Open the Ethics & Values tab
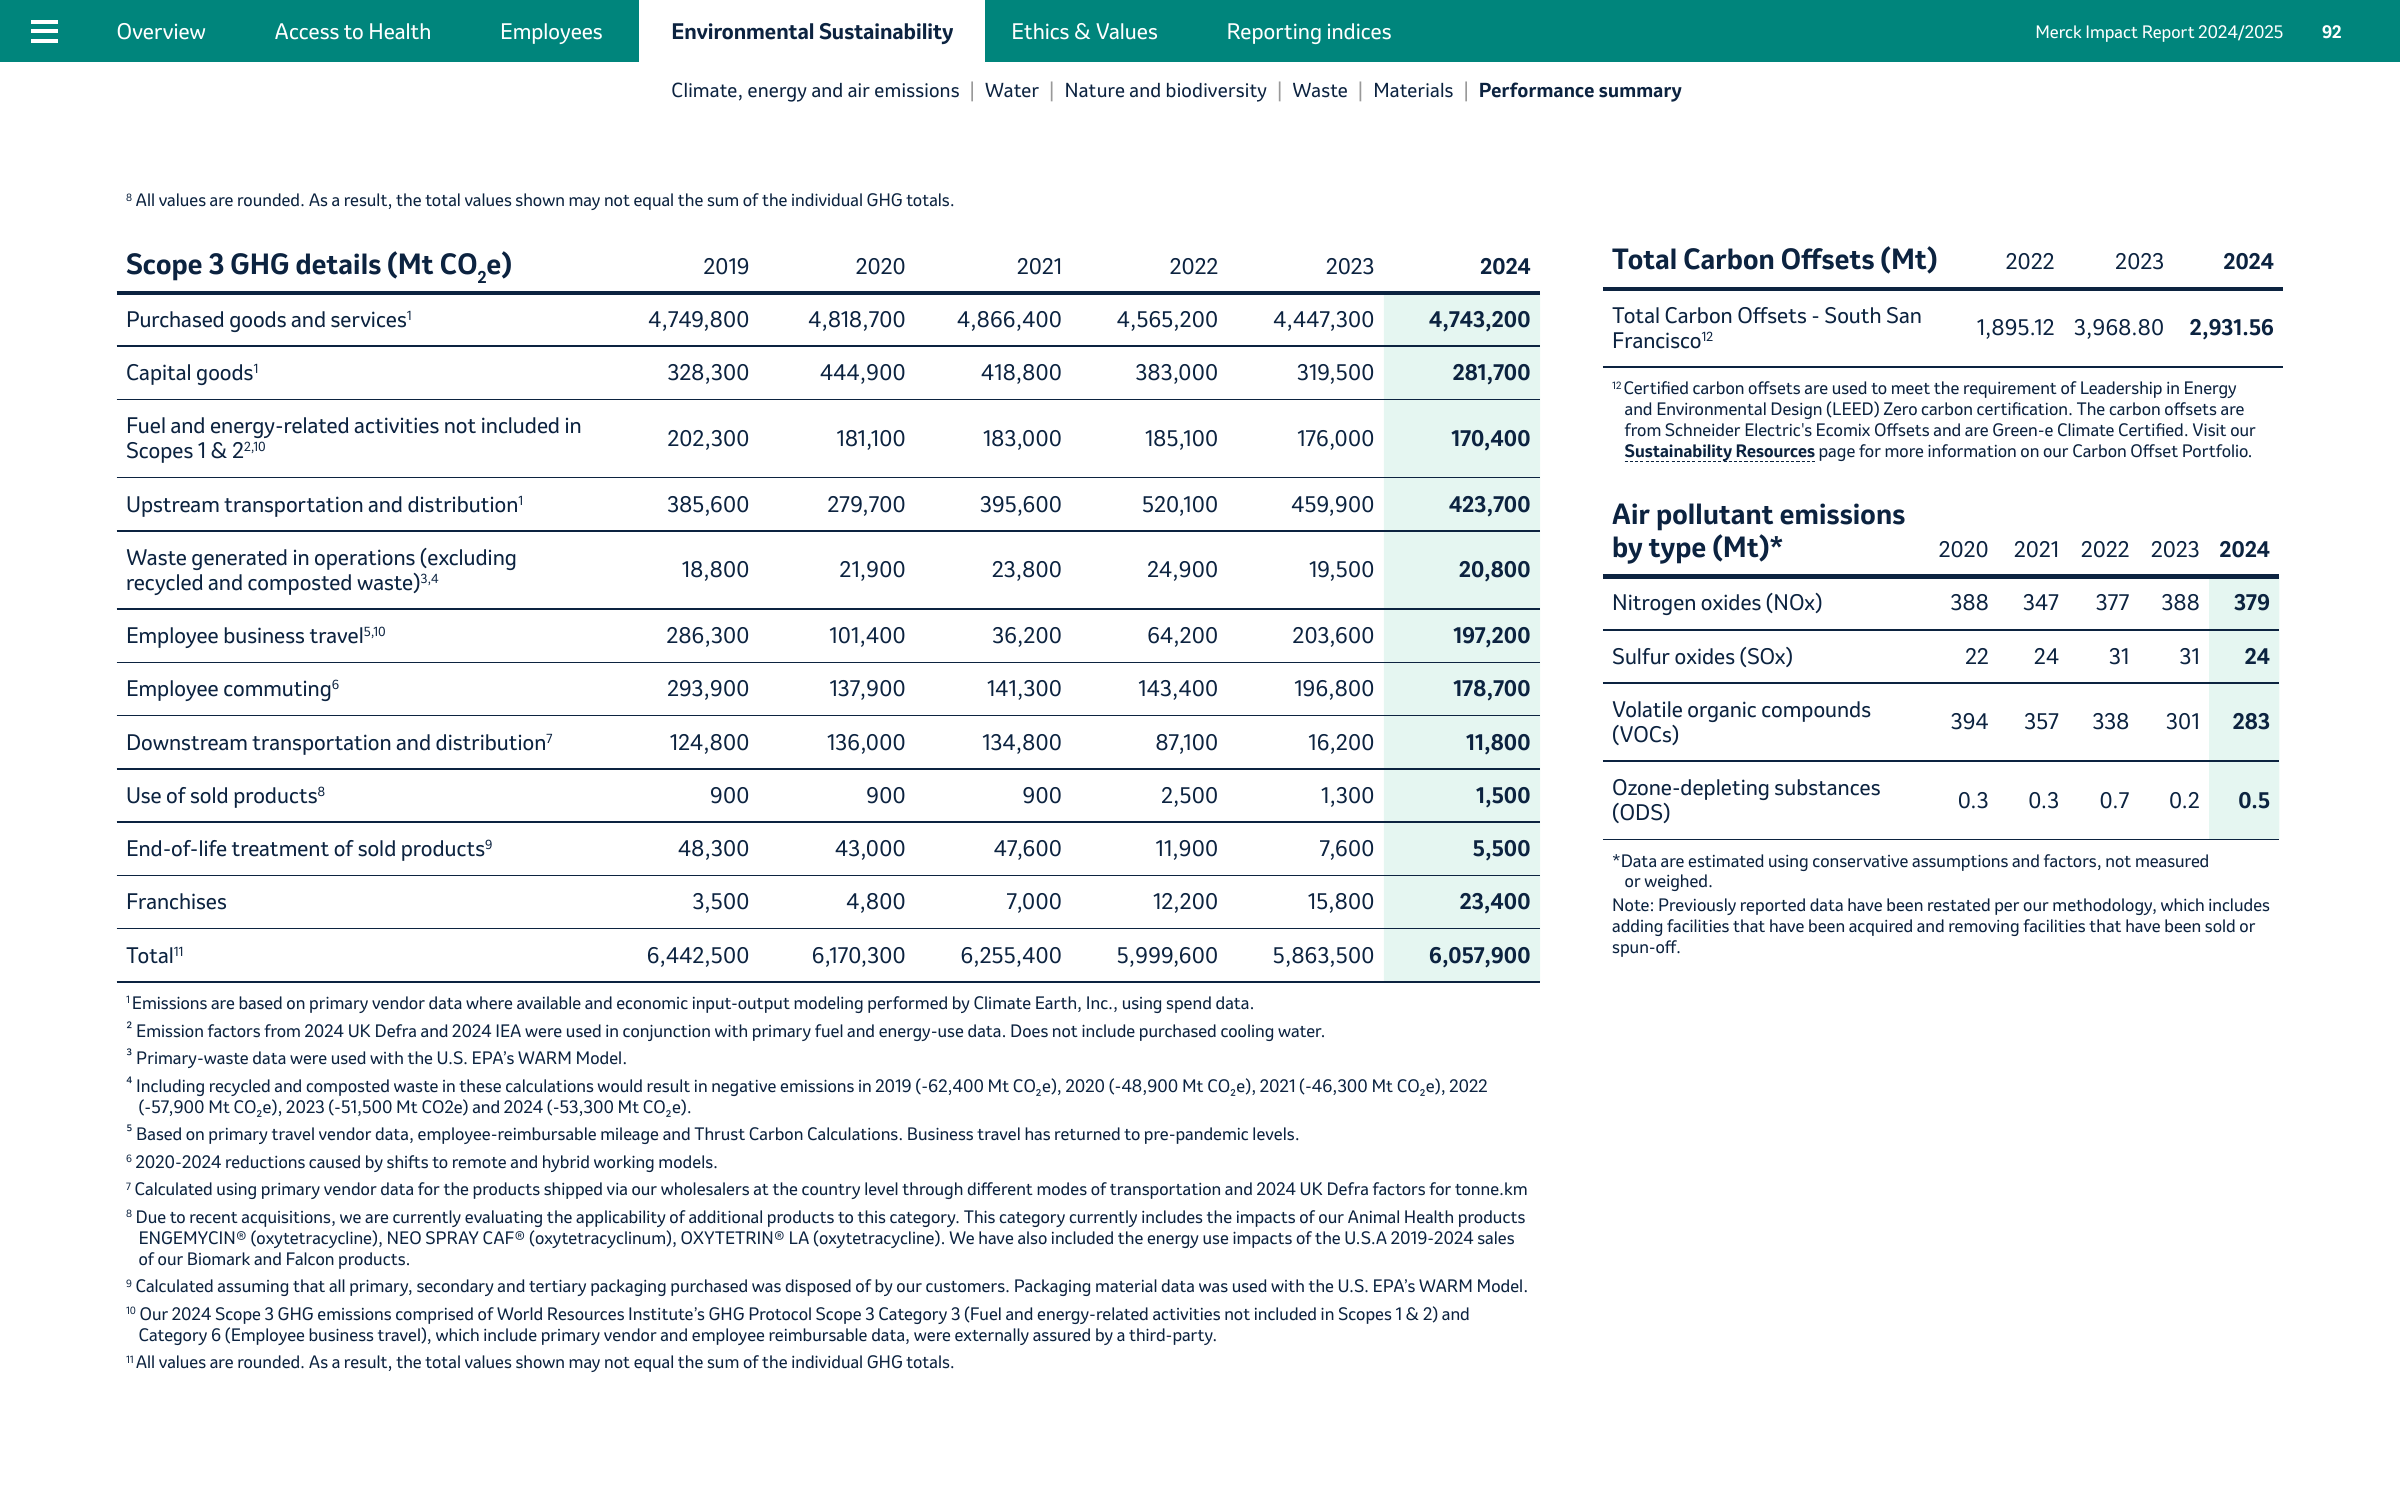2400x1500 pixels. click(1084, 31)
